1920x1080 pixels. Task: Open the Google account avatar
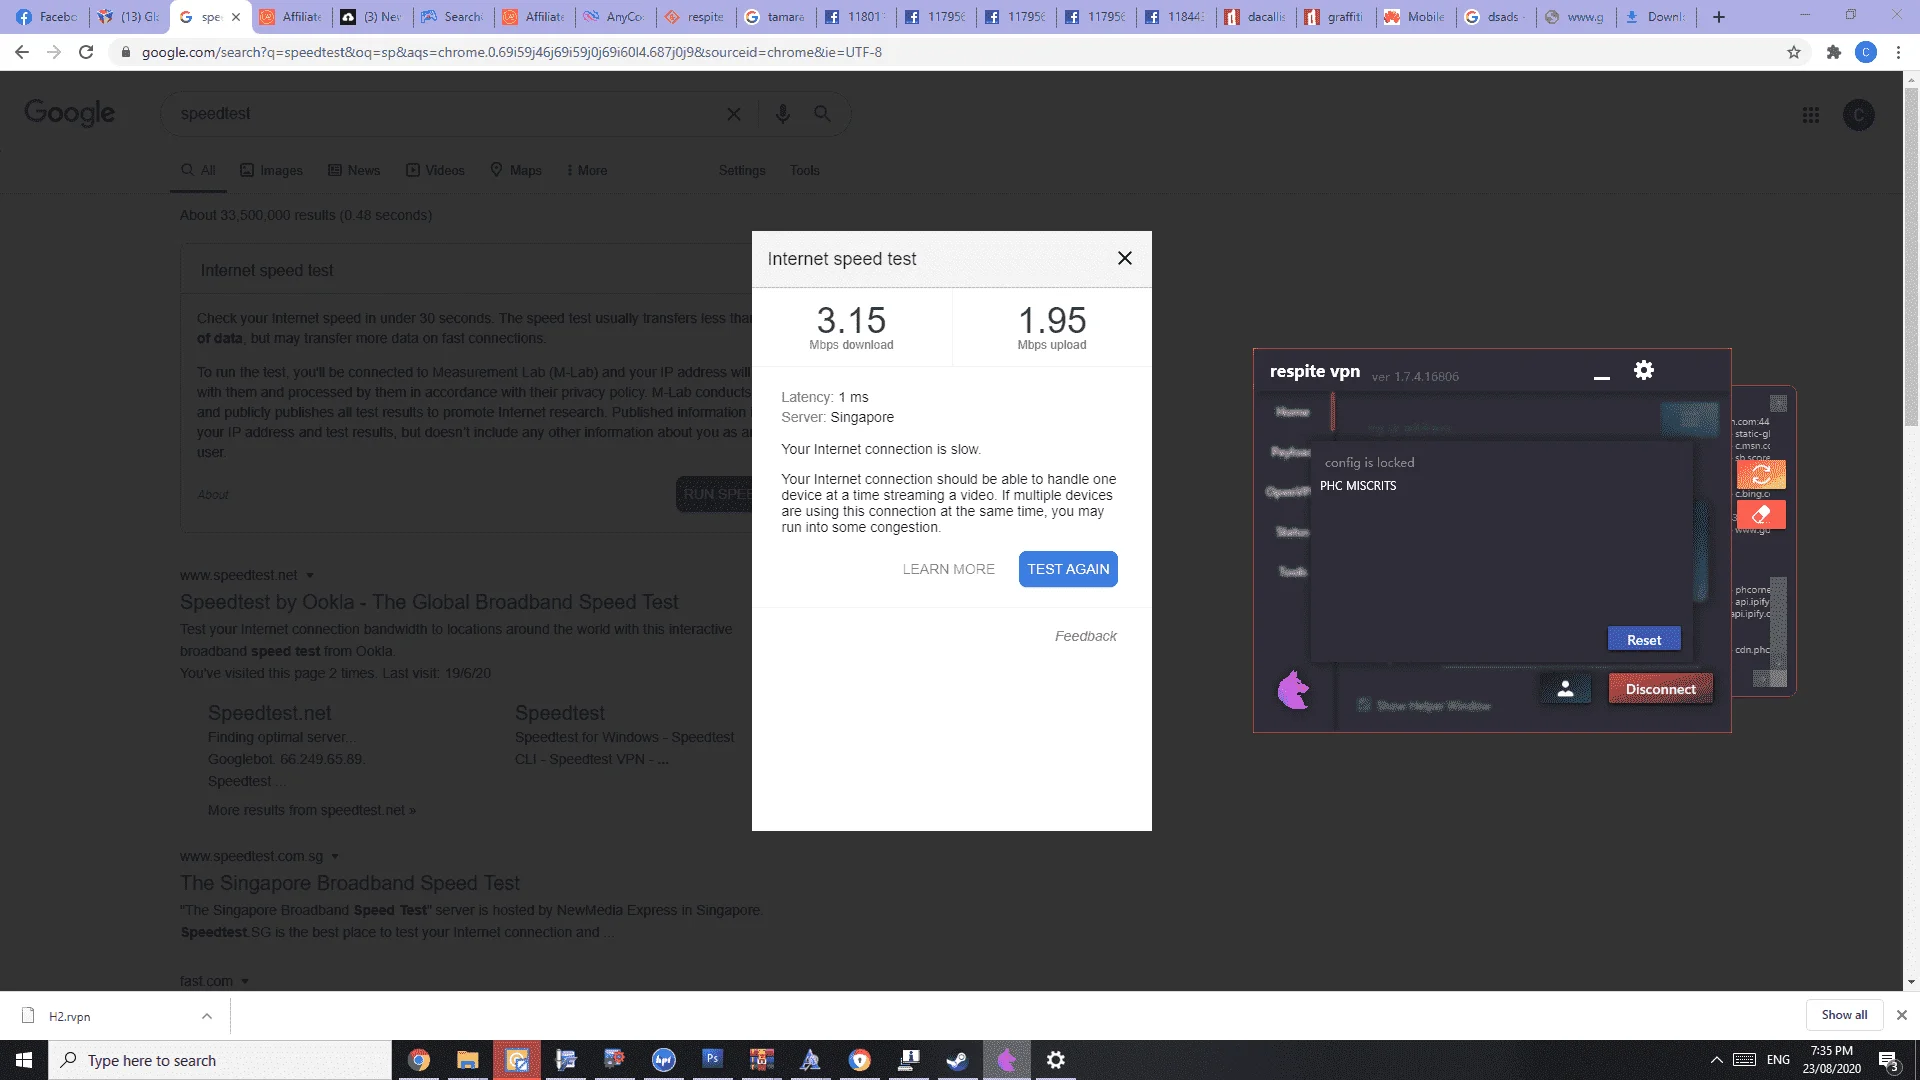click(x=1859, y=115)
